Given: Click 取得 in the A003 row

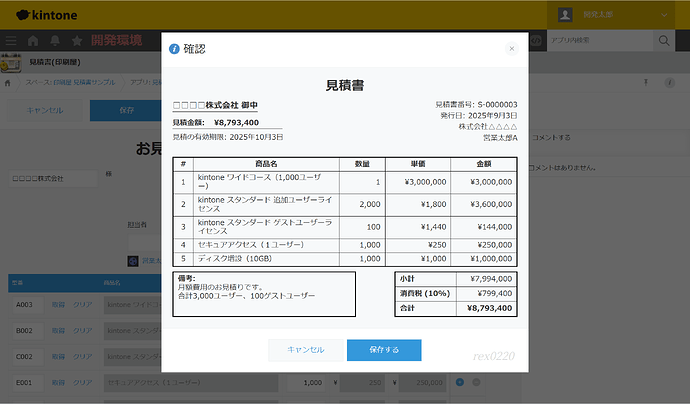Looking at the screenshot, I should (58, 305).
